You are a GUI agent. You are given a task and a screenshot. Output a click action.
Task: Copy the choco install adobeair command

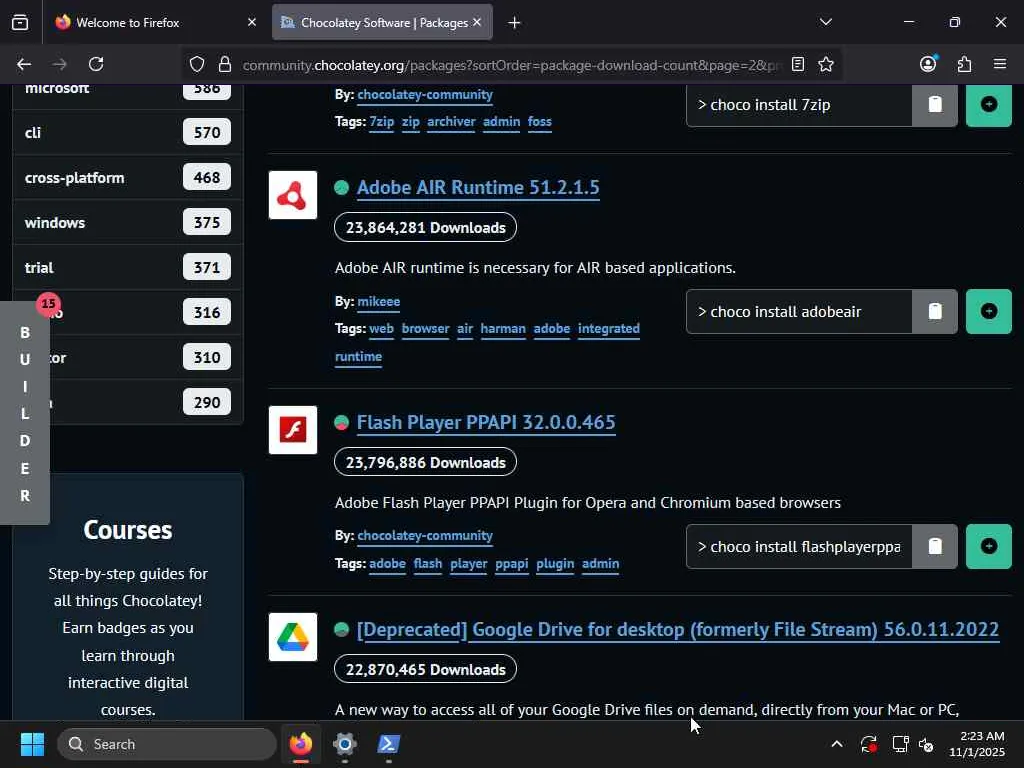click(x=935, y=312)
